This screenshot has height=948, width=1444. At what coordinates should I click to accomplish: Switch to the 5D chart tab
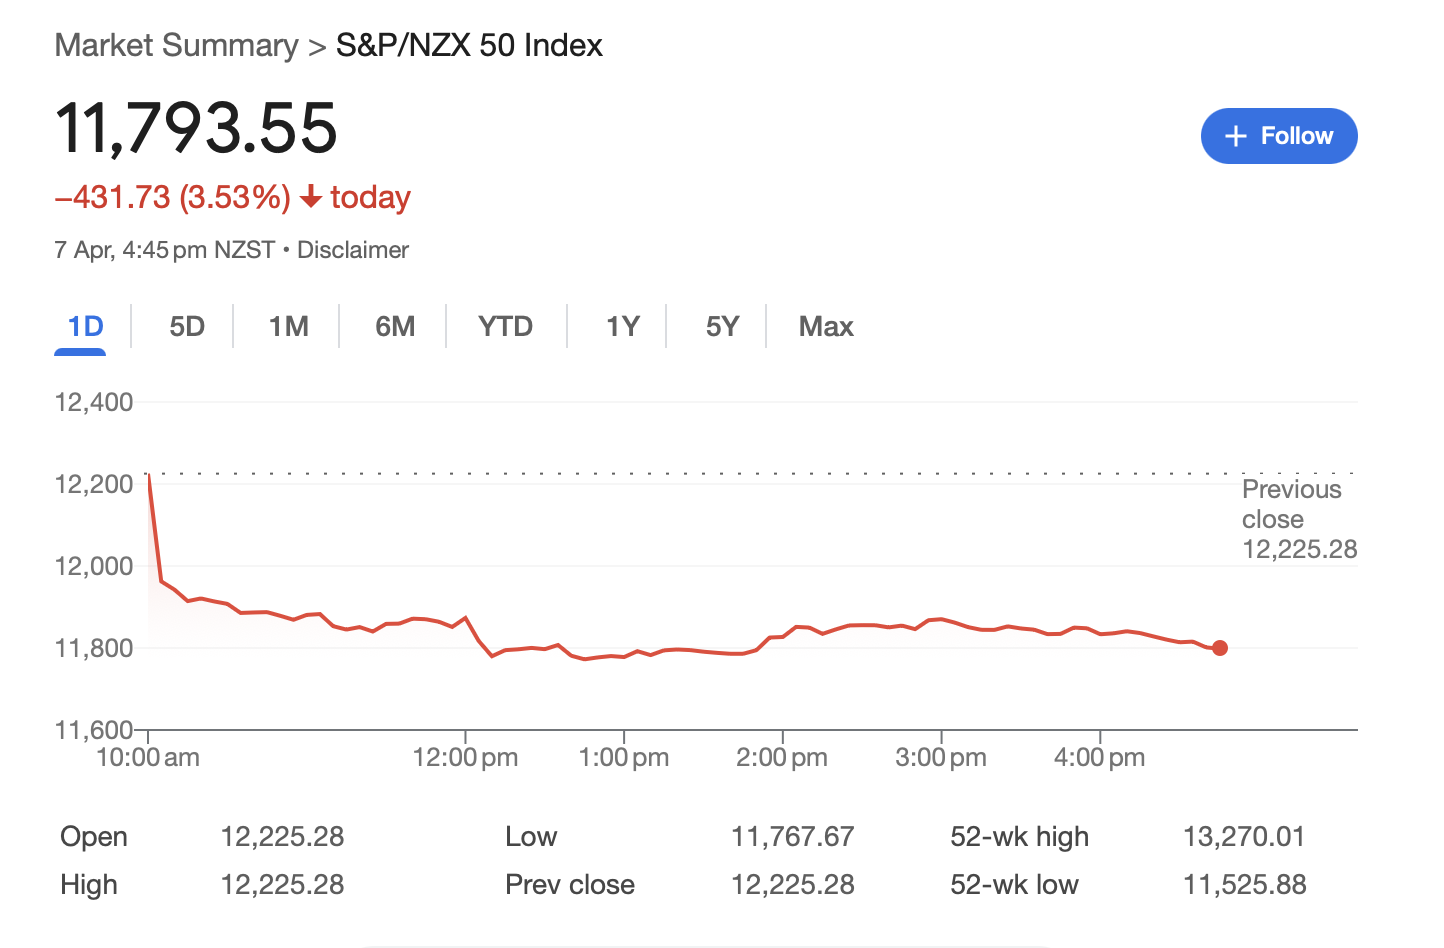coord(187,327)
